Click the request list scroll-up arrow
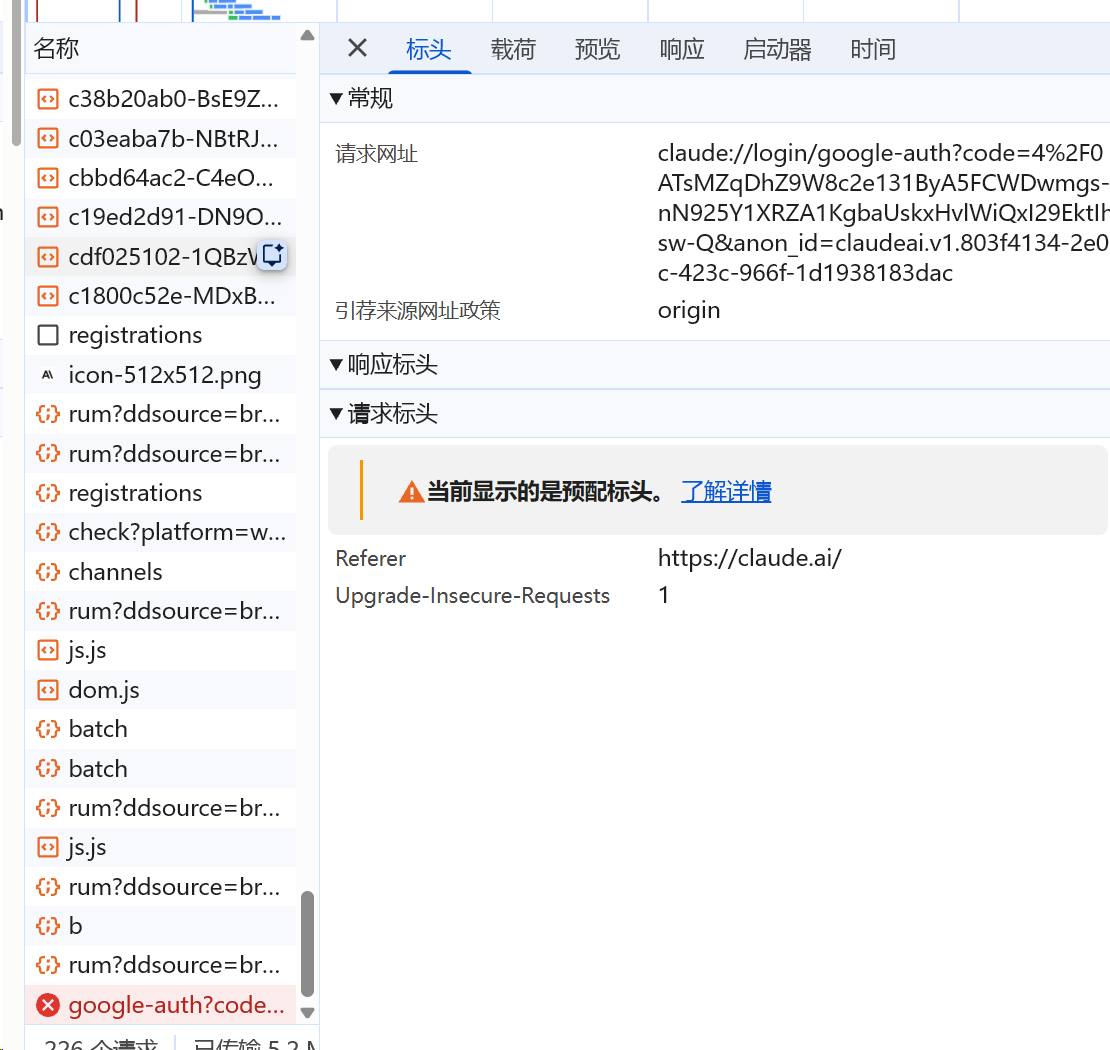 tap(307, 35)
